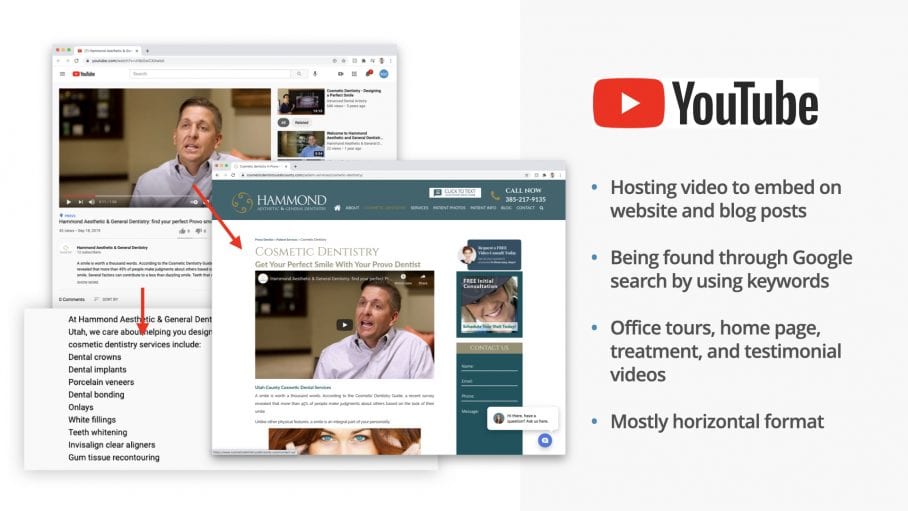
Task: Click the YouTube search field
Action: (x=210, y=74)
